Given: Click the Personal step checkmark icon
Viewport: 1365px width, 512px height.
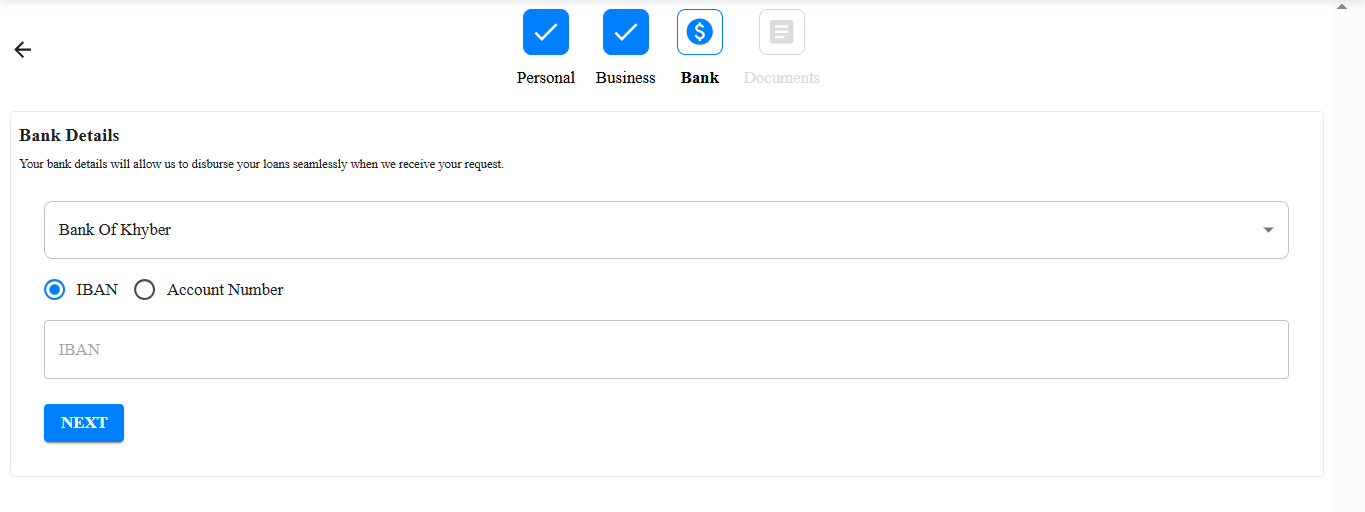Looking at the screenshot, I should coord(546,32).
